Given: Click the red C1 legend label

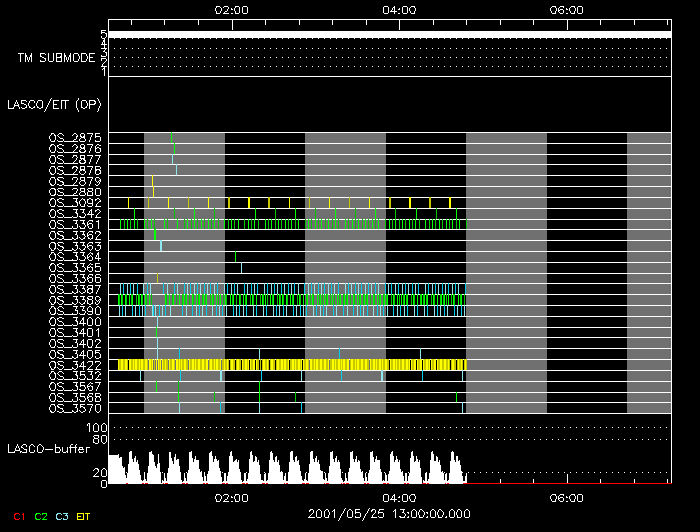Looking at the screenshot, I should [19, 515].
